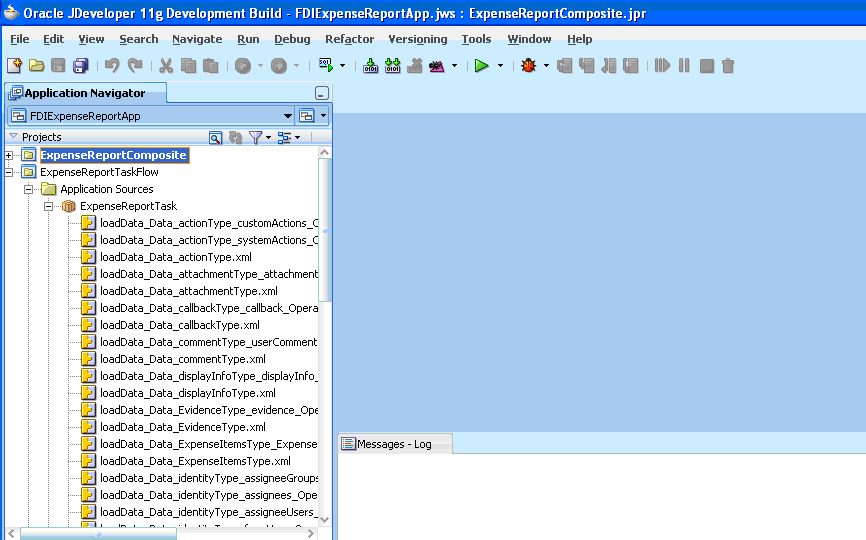Viewport: 866px width, 540px height.
Task: Click the Terminate square stop icon
Action: coord(706,66)
